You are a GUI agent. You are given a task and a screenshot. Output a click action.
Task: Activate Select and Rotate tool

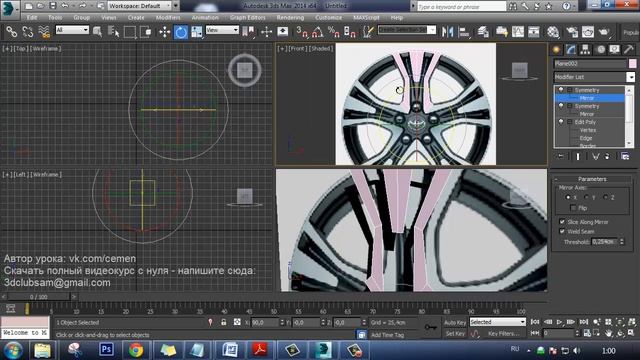(181, 31)
